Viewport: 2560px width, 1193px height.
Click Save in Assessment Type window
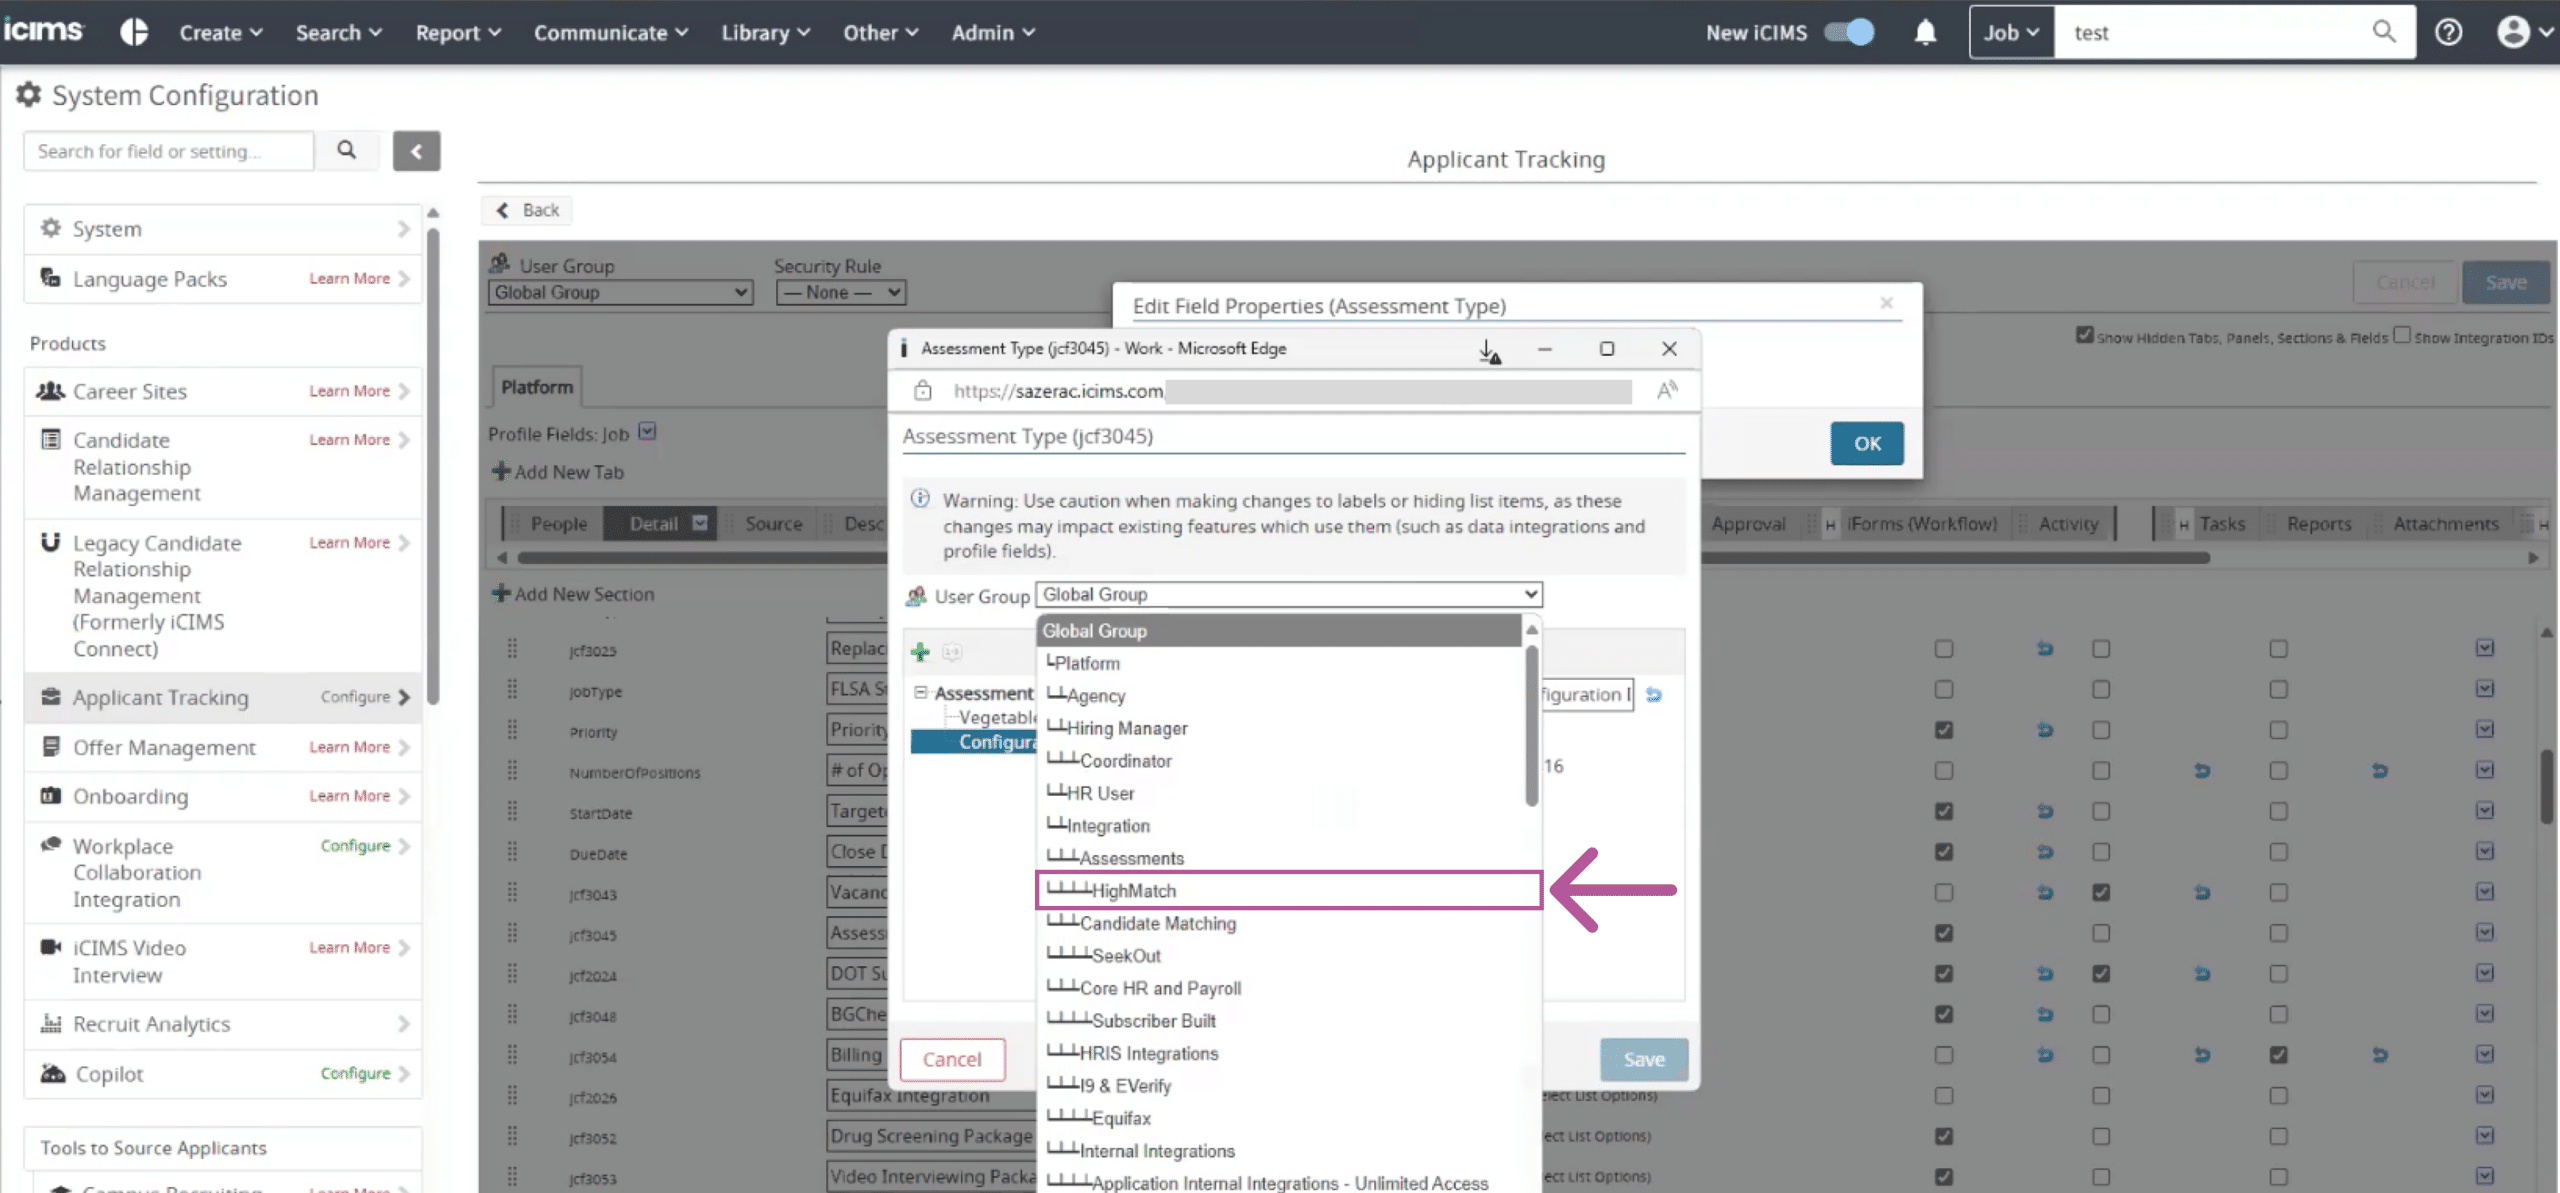pyautogui.click(x=1644, y=1059)
